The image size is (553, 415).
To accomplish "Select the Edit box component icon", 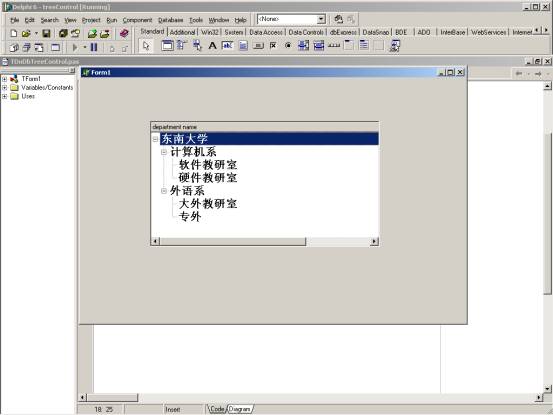I will click(x=227, y=45).
